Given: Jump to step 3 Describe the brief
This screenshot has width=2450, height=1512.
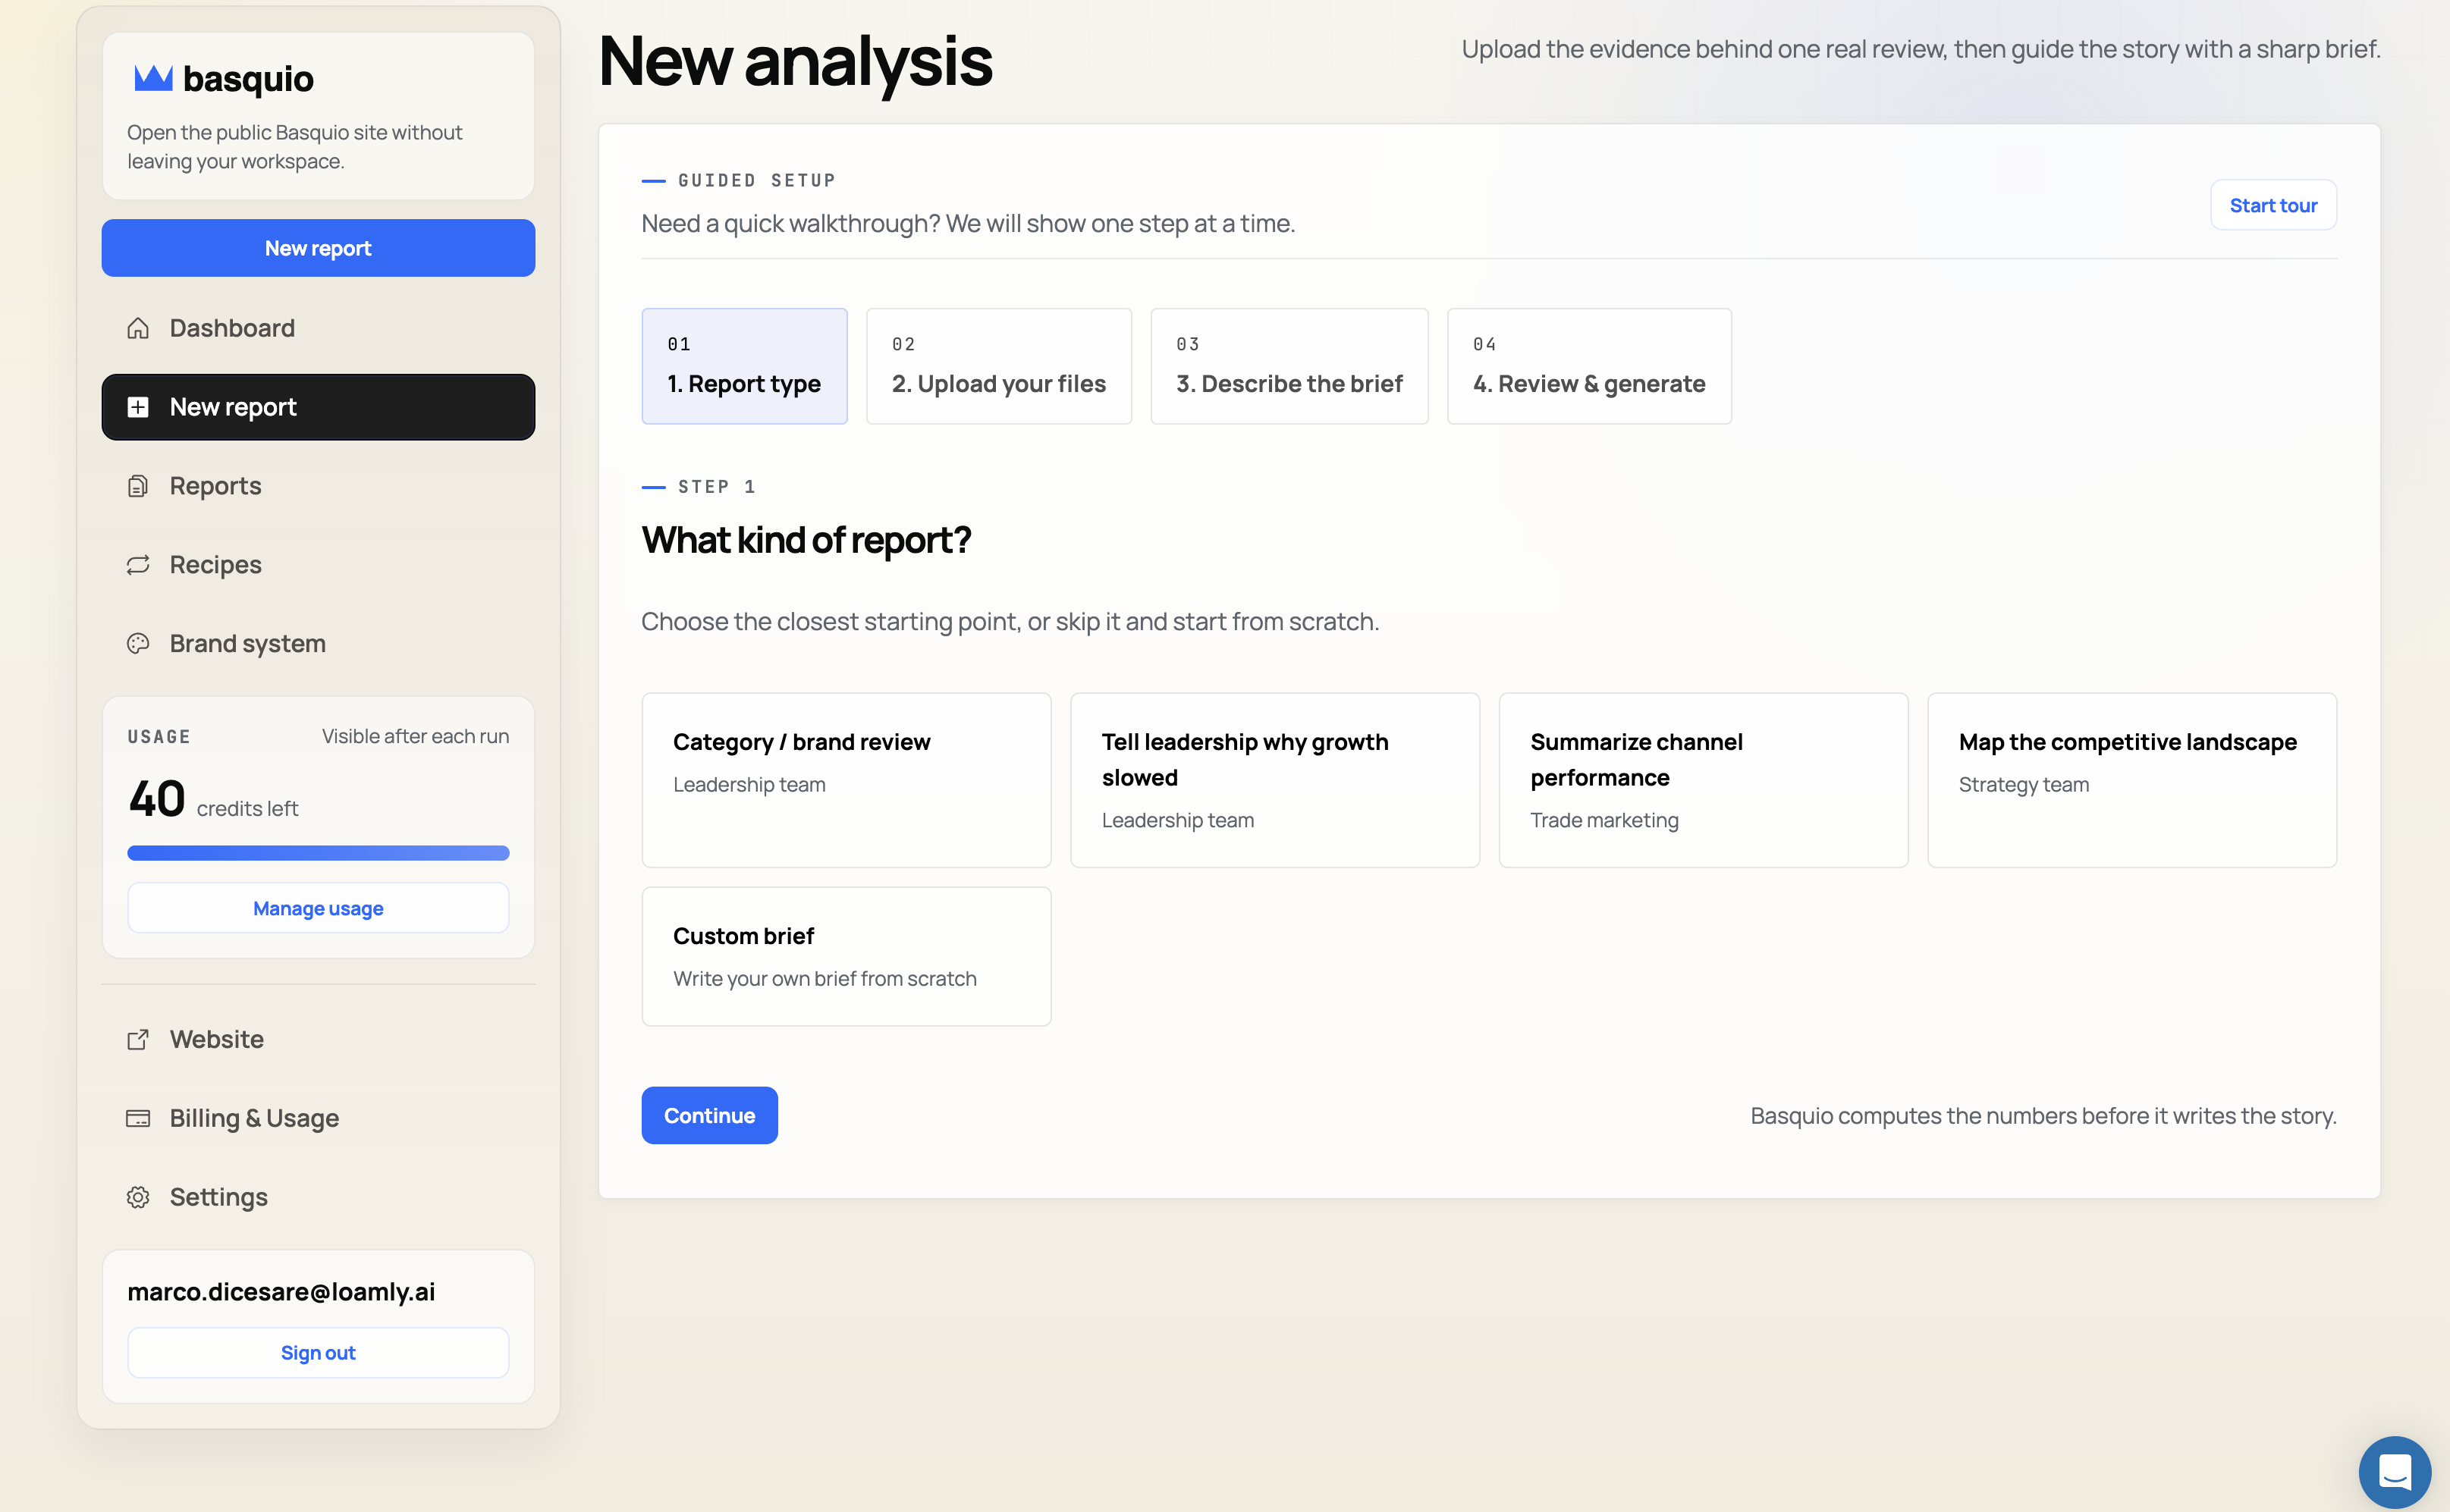Looking at the screenshot, I should click(x=1288, y=366).
